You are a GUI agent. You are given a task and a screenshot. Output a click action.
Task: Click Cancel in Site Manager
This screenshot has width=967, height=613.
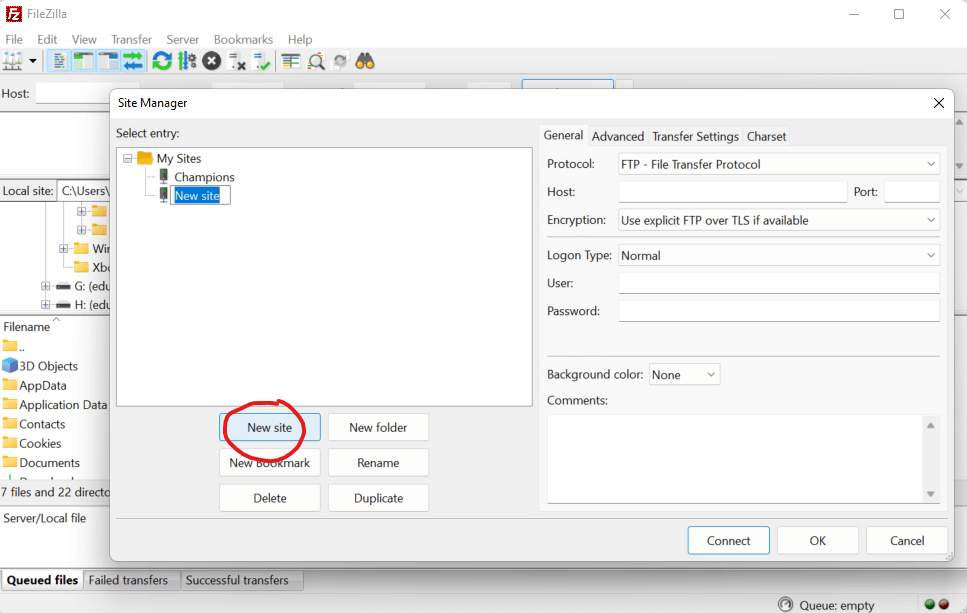[x=907, y=541]
